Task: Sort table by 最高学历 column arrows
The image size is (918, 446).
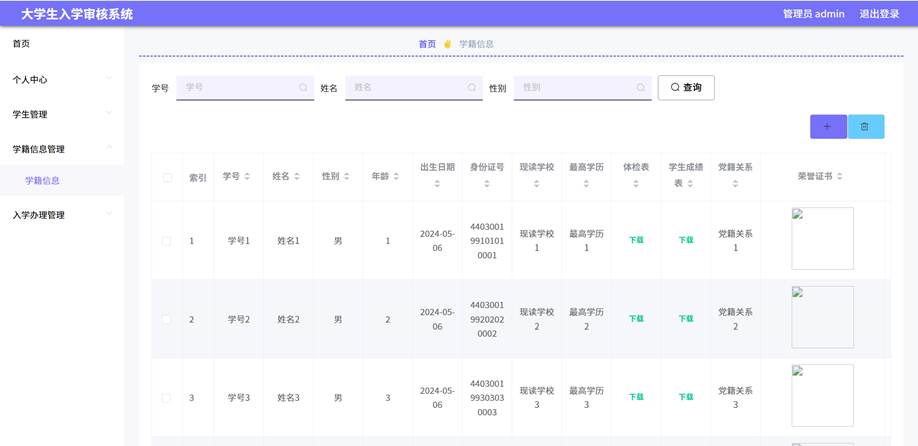Action: point(587,184)
